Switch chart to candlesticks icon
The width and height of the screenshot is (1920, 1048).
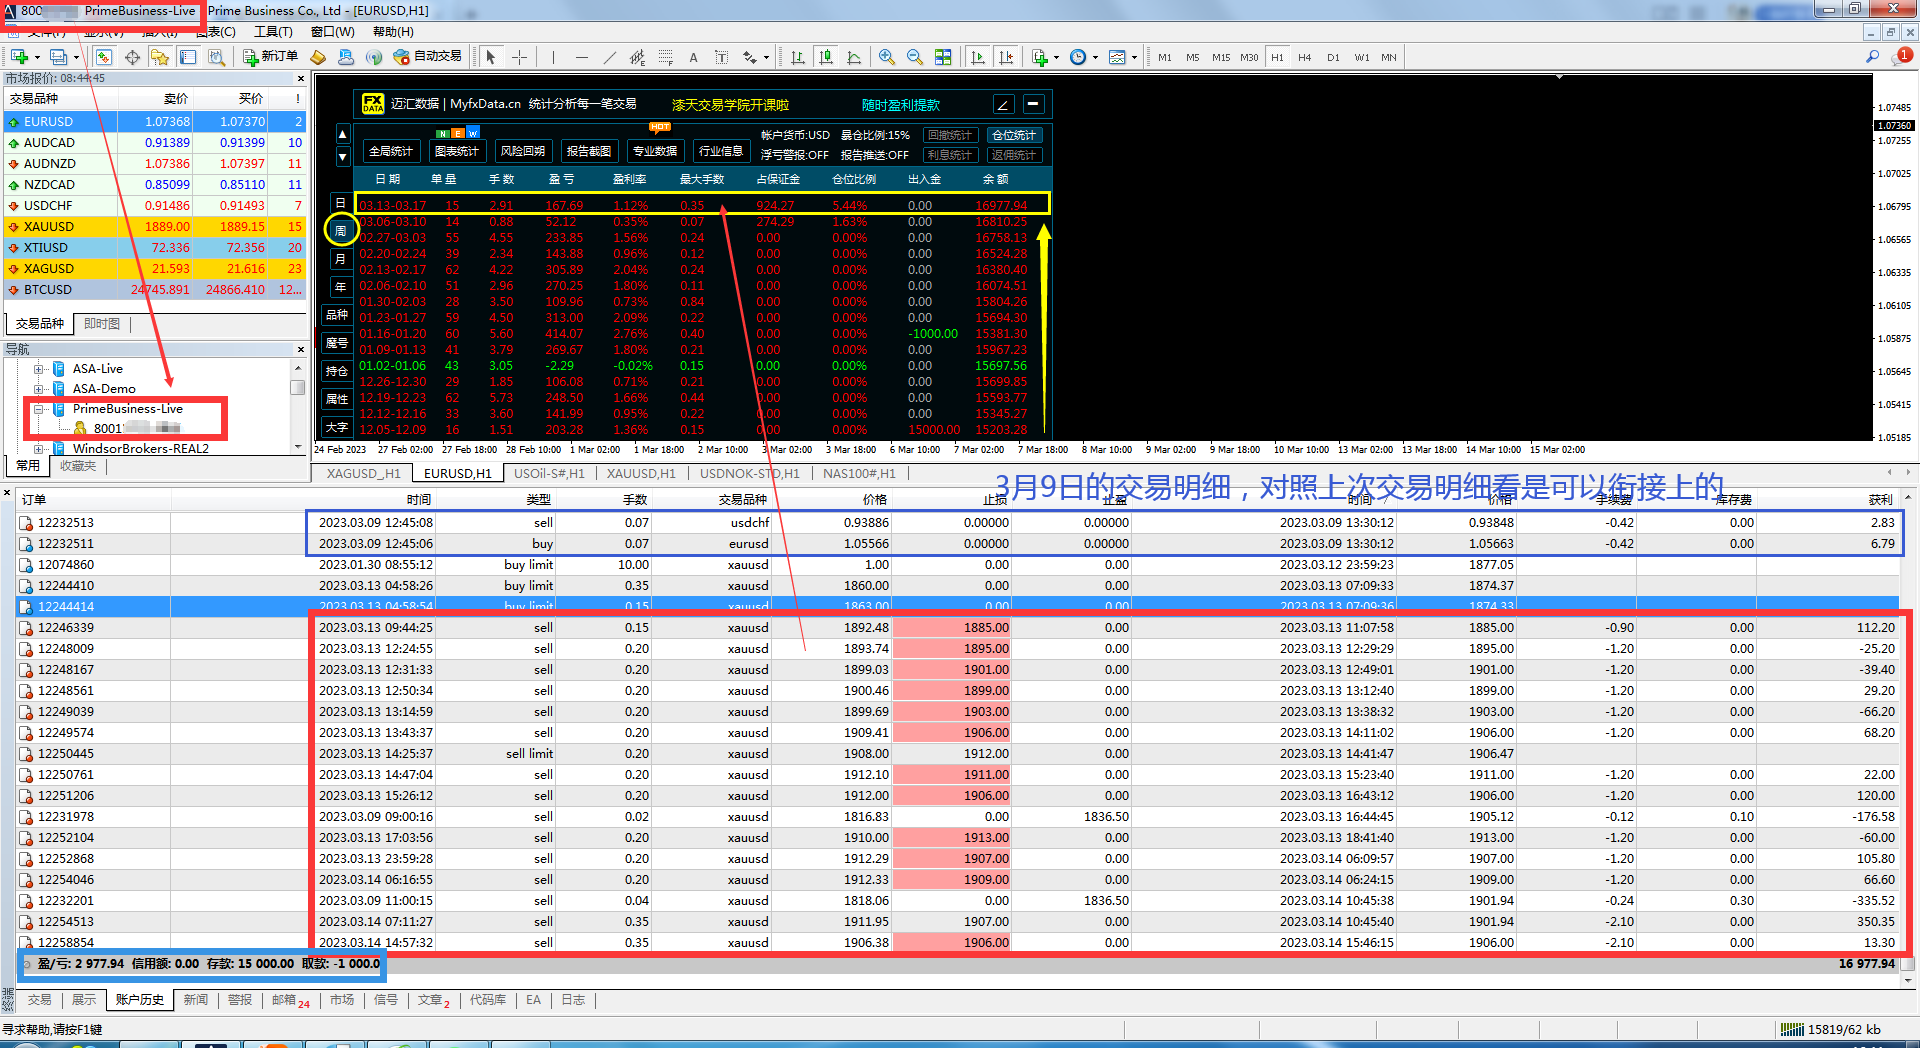825,57
